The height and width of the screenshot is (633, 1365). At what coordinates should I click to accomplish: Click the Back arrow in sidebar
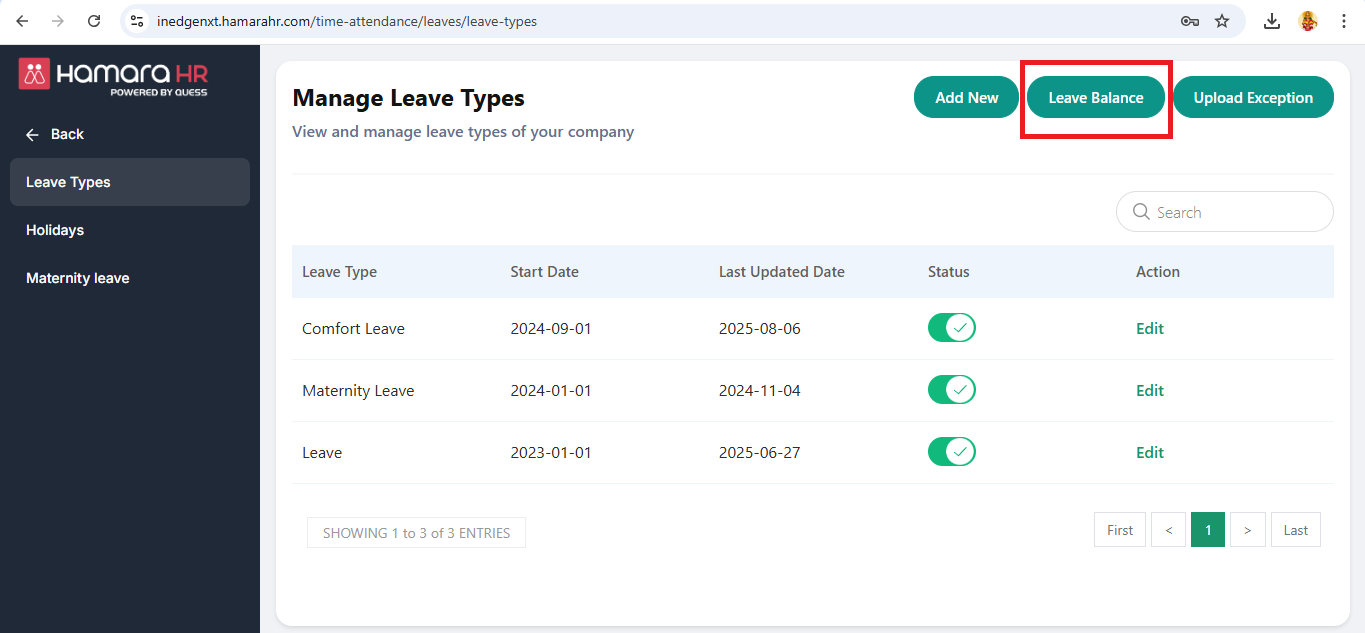coord(33,134)
